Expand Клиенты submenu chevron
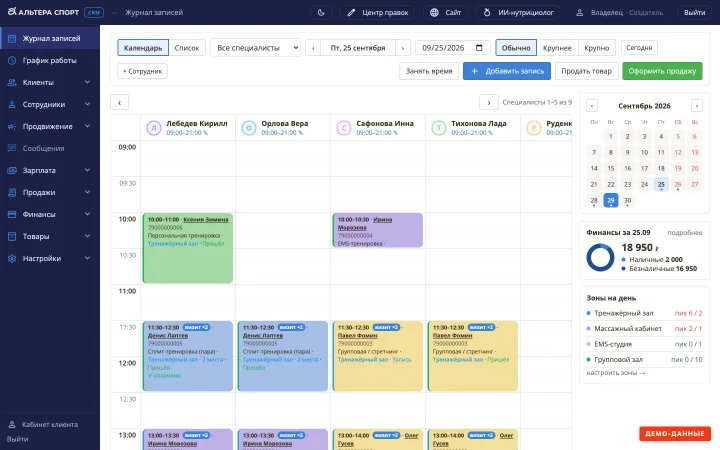This screenshot has height=450, width=720. pyautogui.click(x=87, y=82)
